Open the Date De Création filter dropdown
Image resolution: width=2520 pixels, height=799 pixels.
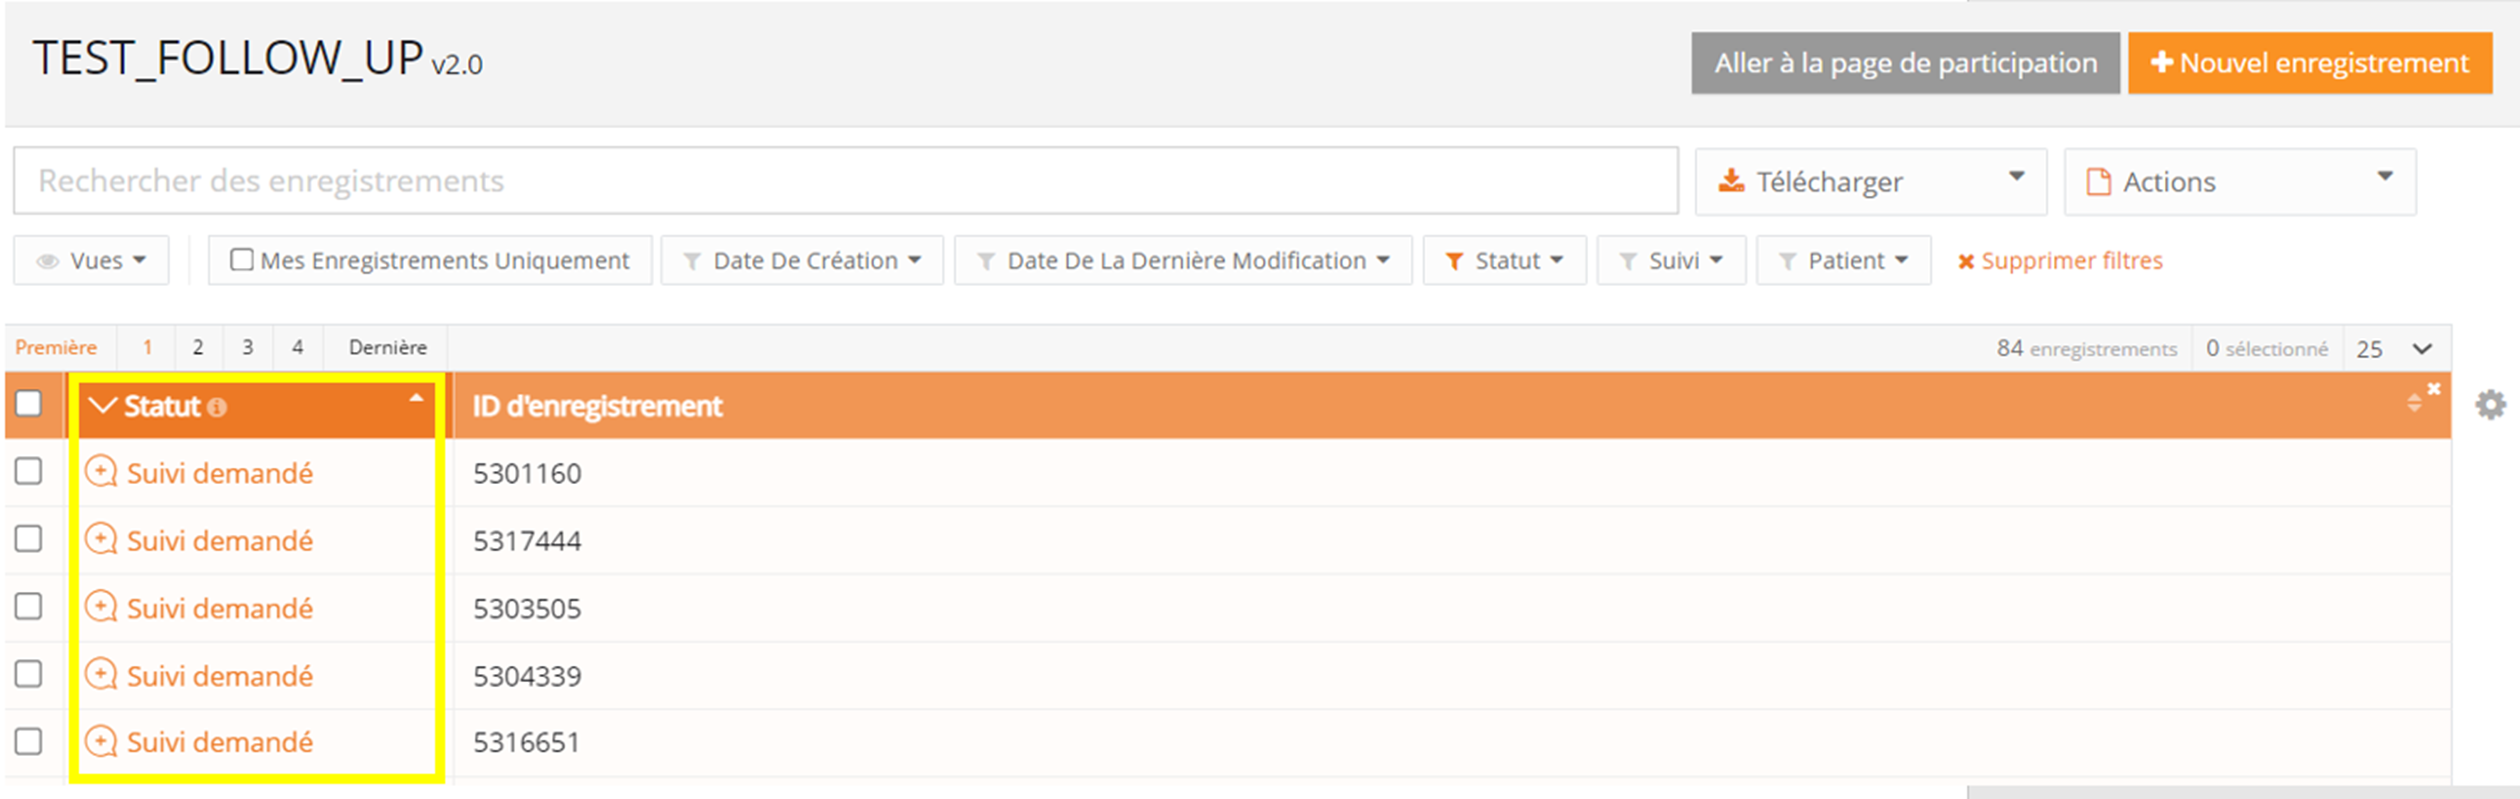(x=802, y=261)
